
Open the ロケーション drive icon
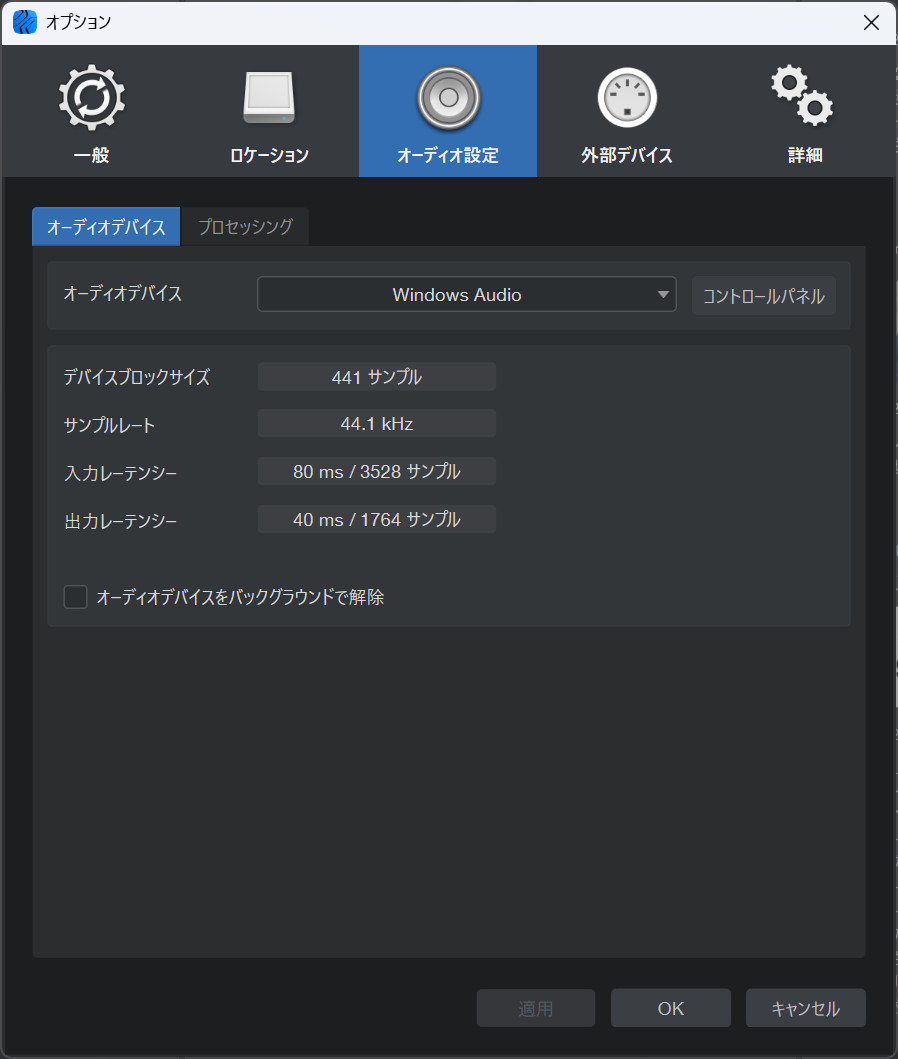click(x=269, y=98)
